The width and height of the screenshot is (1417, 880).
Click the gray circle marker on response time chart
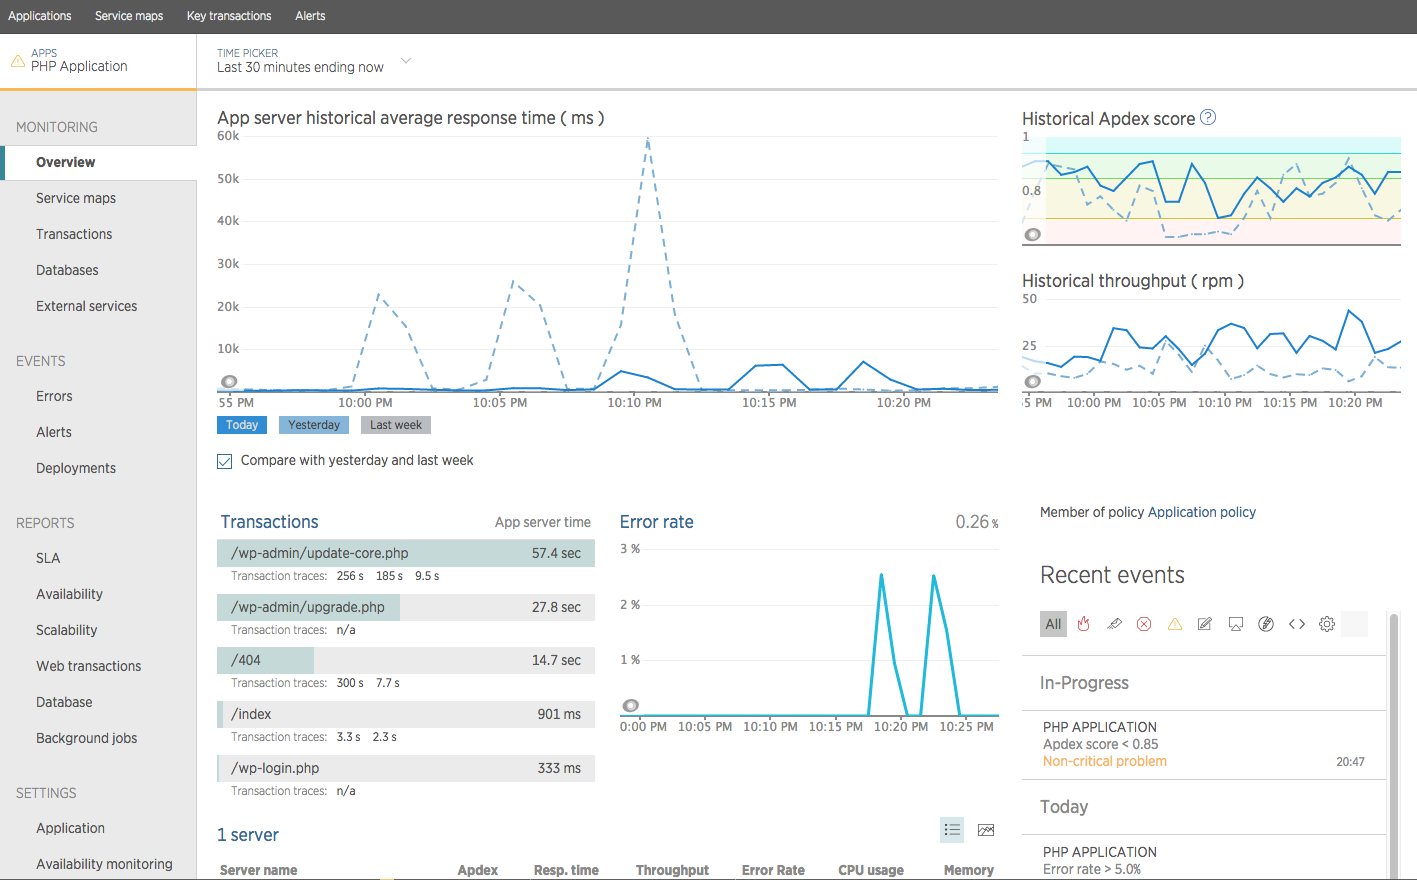229,382
